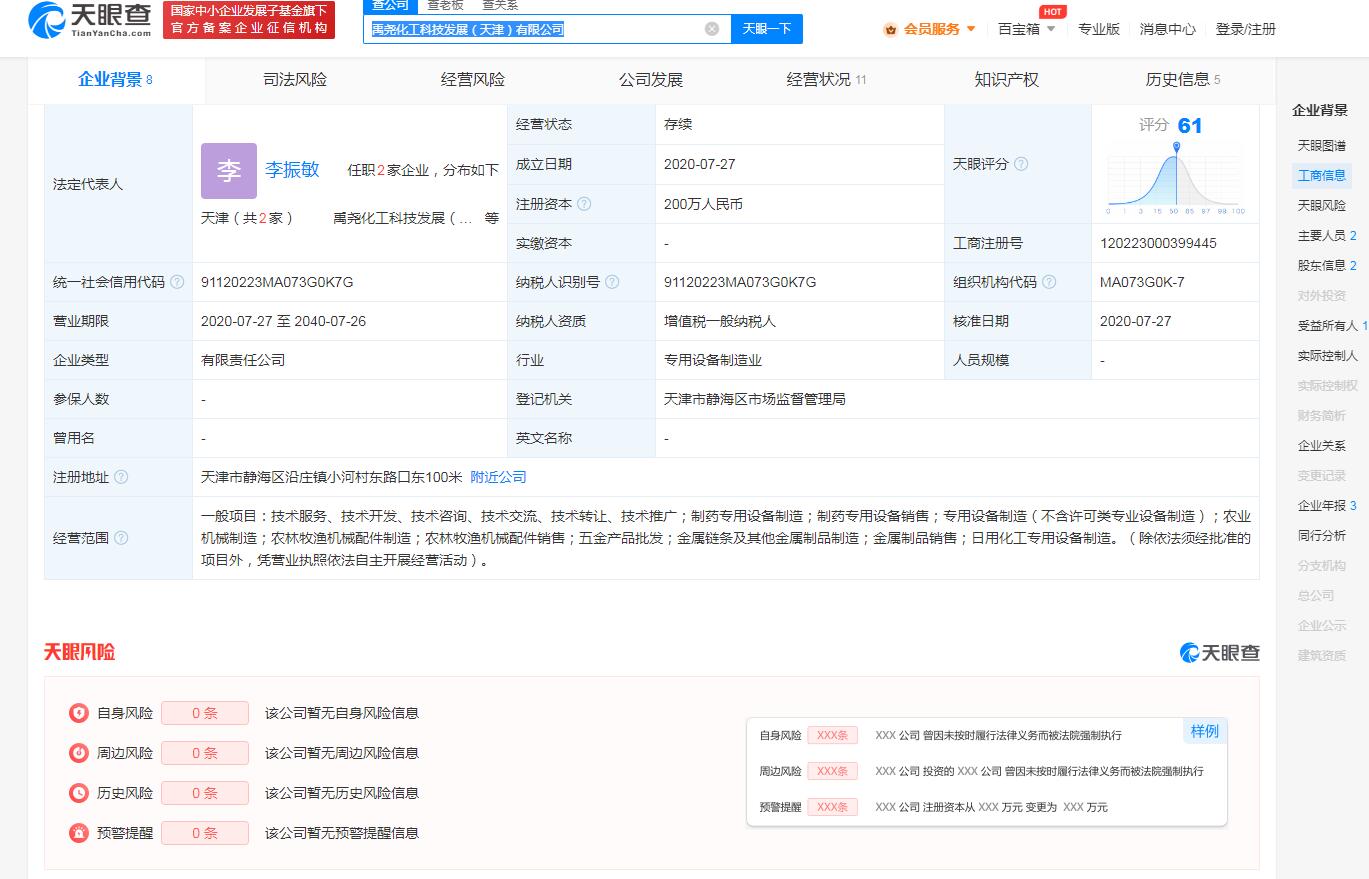Jump to 同行分析 in sidebar
Screen dimensions: 1369x879
(x=1321, y=536)
